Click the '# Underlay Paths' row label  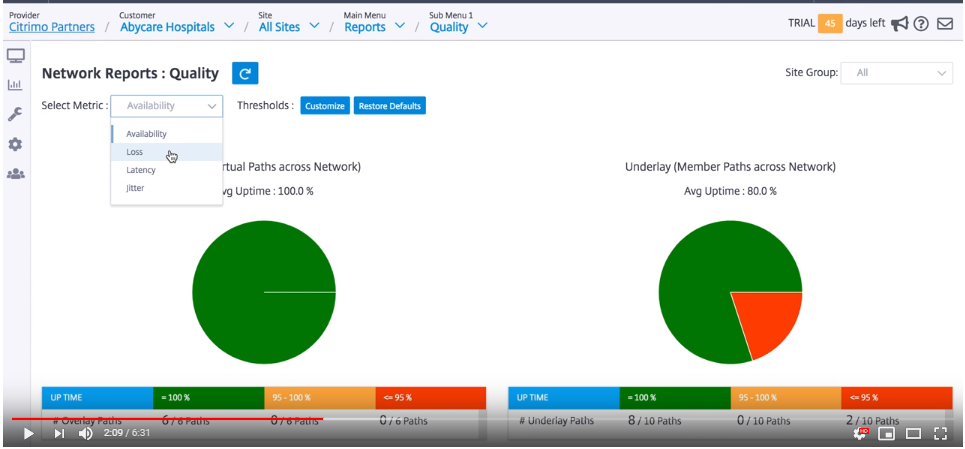point(556,421)
